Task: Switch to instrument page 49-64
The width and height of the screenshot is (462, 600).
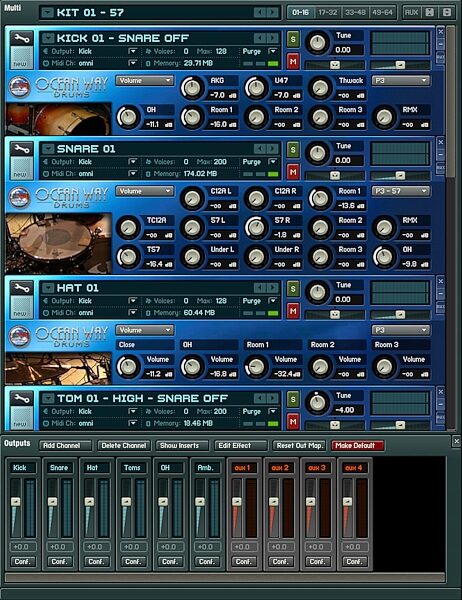Action: [x=382, y=13]
